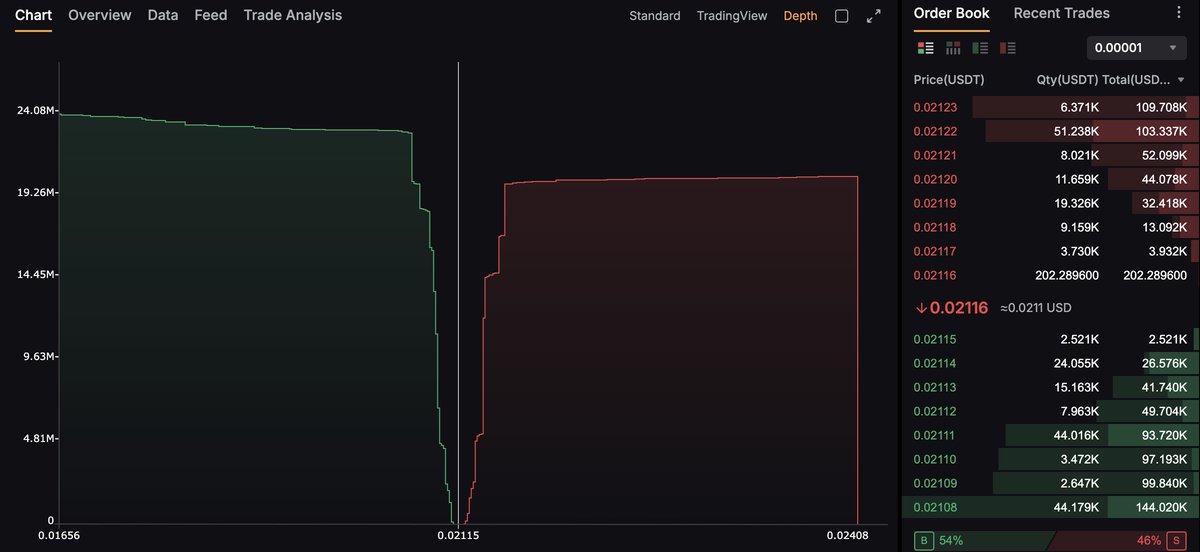Click the last price 0.02116 indicator
The height and width of the screenshot is (552, 1200).
951,308
